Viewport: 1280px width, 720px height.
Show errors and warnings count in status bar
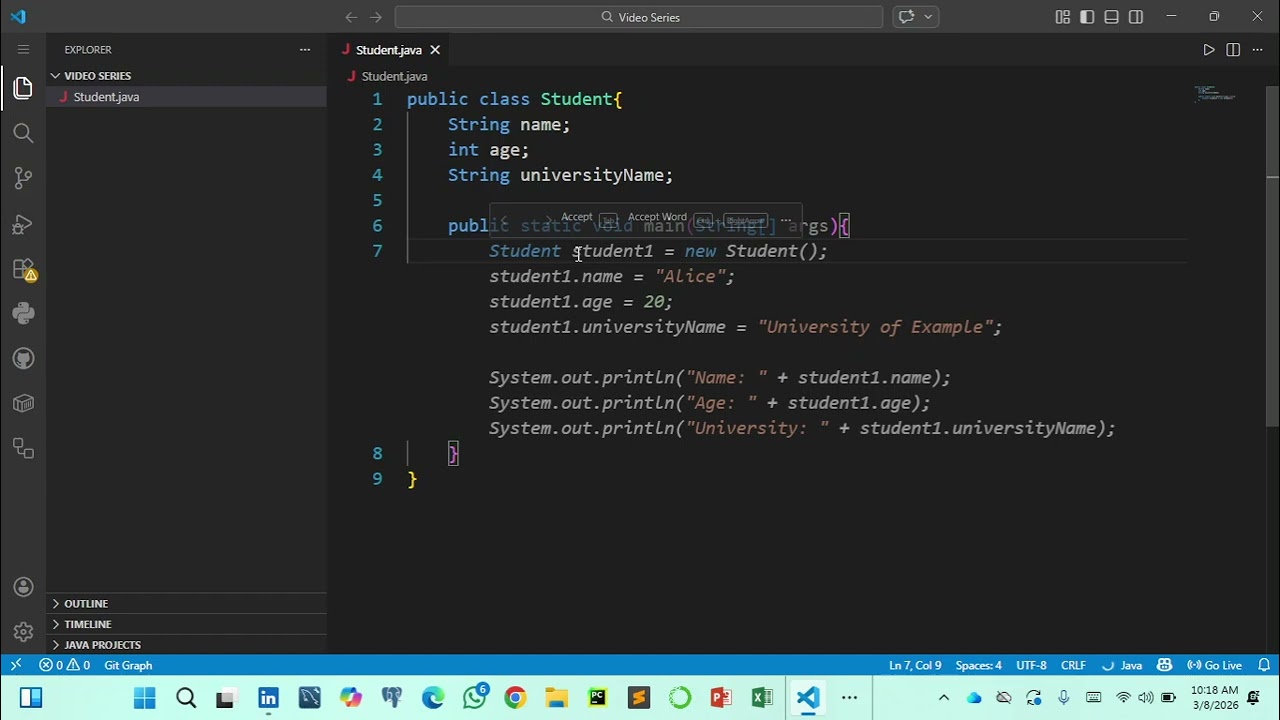coord(64,665)
